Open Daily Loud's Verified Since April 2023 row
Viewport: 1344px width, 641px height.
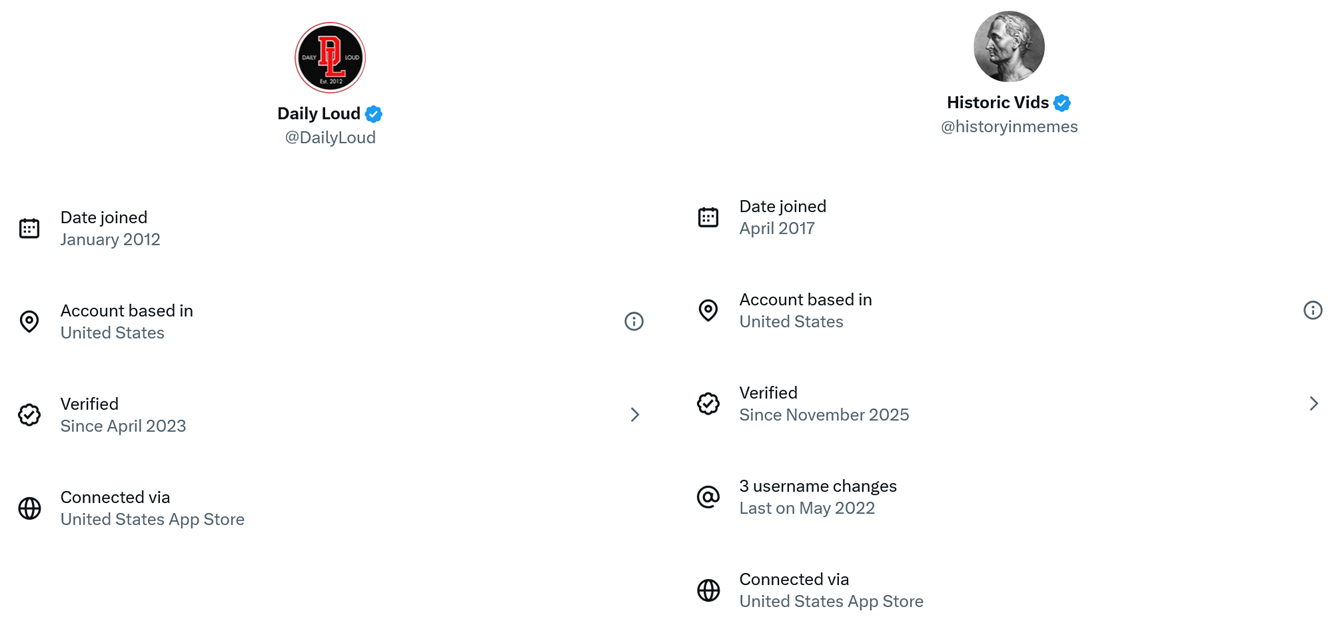coord(330,414)
